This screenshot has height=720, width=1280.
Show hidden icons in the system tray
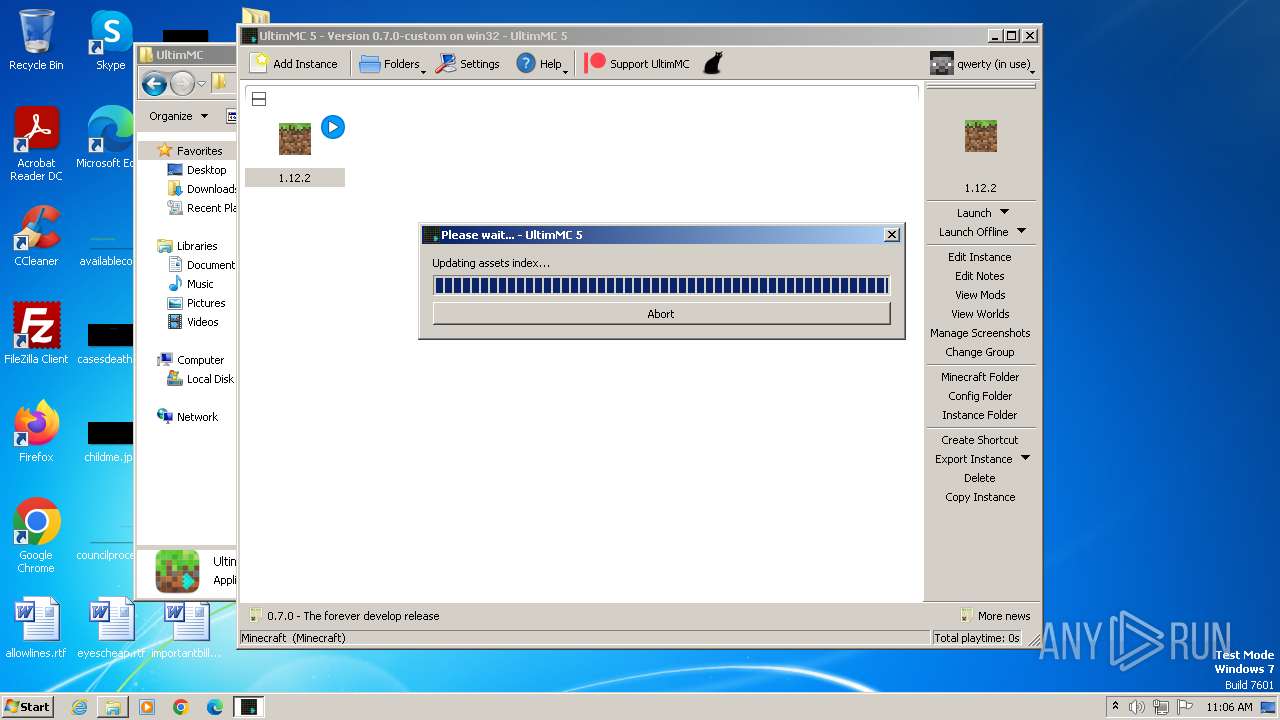(1115, 706)
